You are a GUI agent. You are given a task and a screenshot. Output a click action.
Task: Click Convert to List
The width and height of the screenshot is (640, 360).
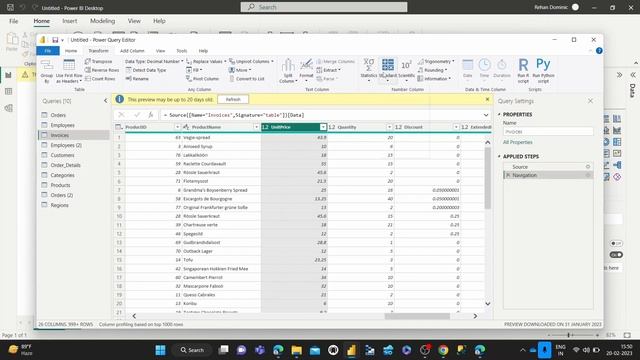pos(247,78)
